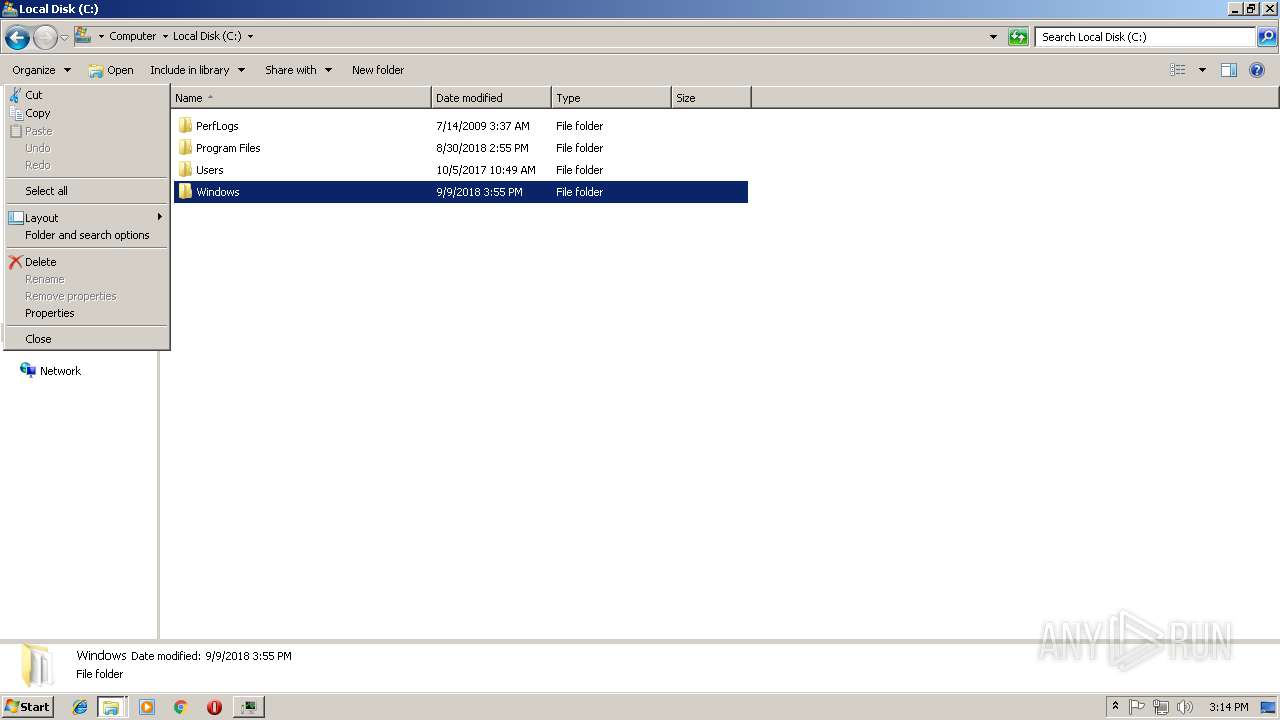
Task: Choose Copy from the Organize menu
Action: click(x=86, y=113)
